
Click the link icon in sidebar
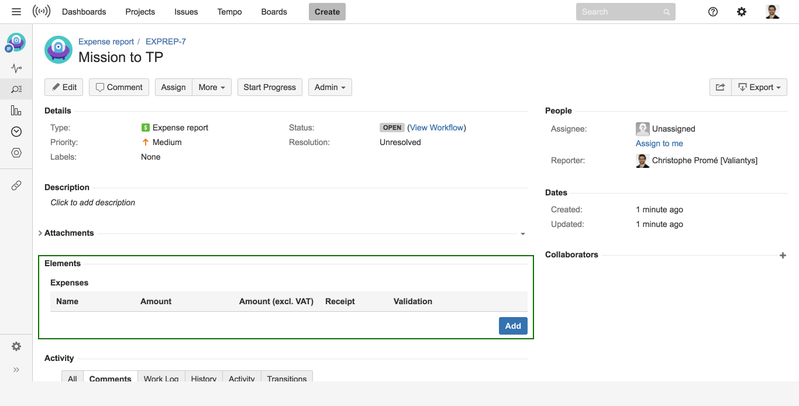(x=16, y=186)
